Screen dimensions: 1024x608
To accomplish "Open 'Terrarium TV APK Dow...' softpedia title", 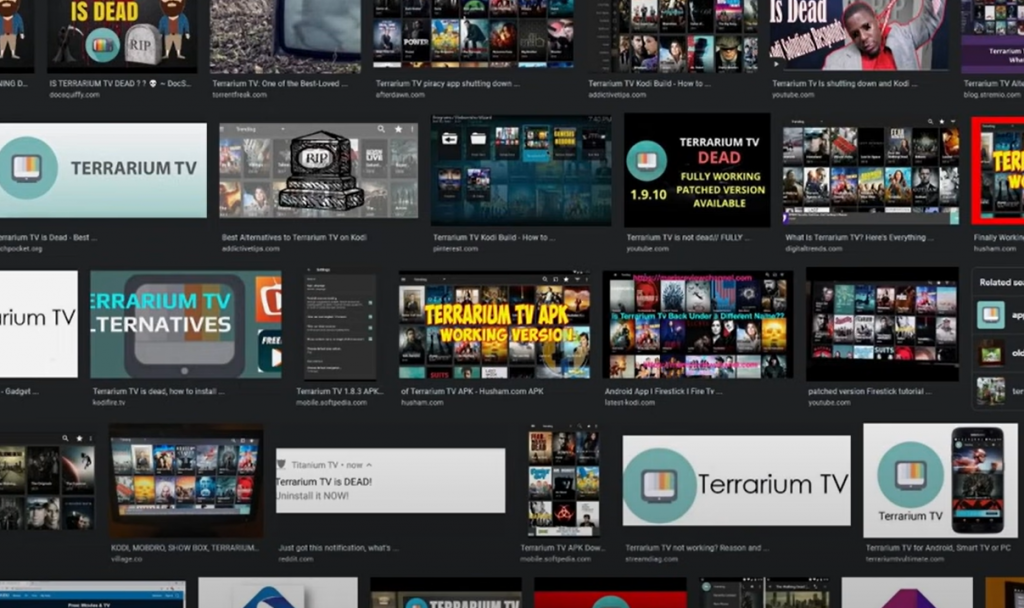I will click(563, 548).
